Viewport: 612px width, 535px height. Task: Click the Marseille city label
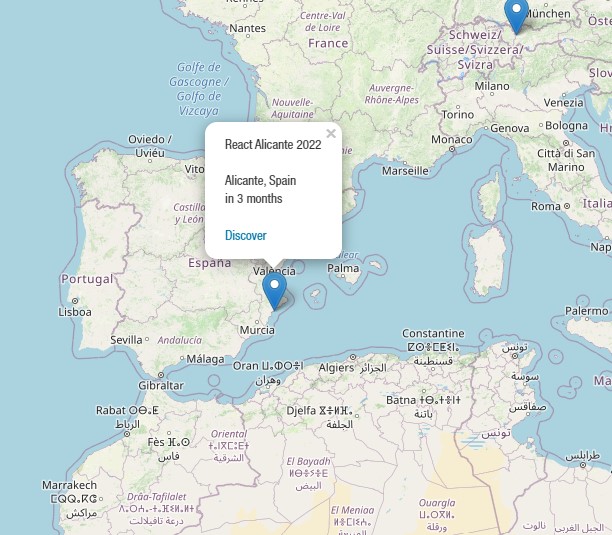[x=405, y=171]
